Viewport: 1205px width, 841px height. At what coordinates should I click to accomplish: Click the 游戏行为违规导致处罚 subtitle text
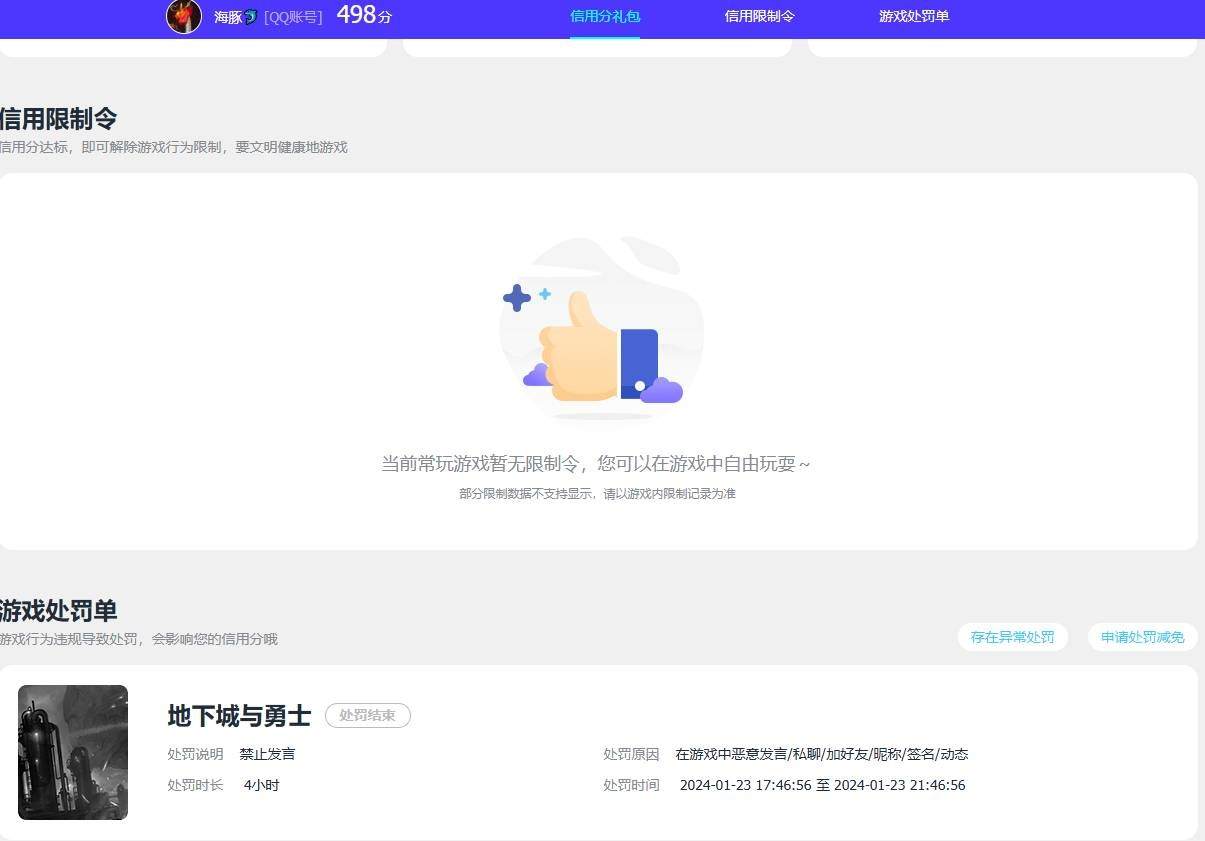139,639
